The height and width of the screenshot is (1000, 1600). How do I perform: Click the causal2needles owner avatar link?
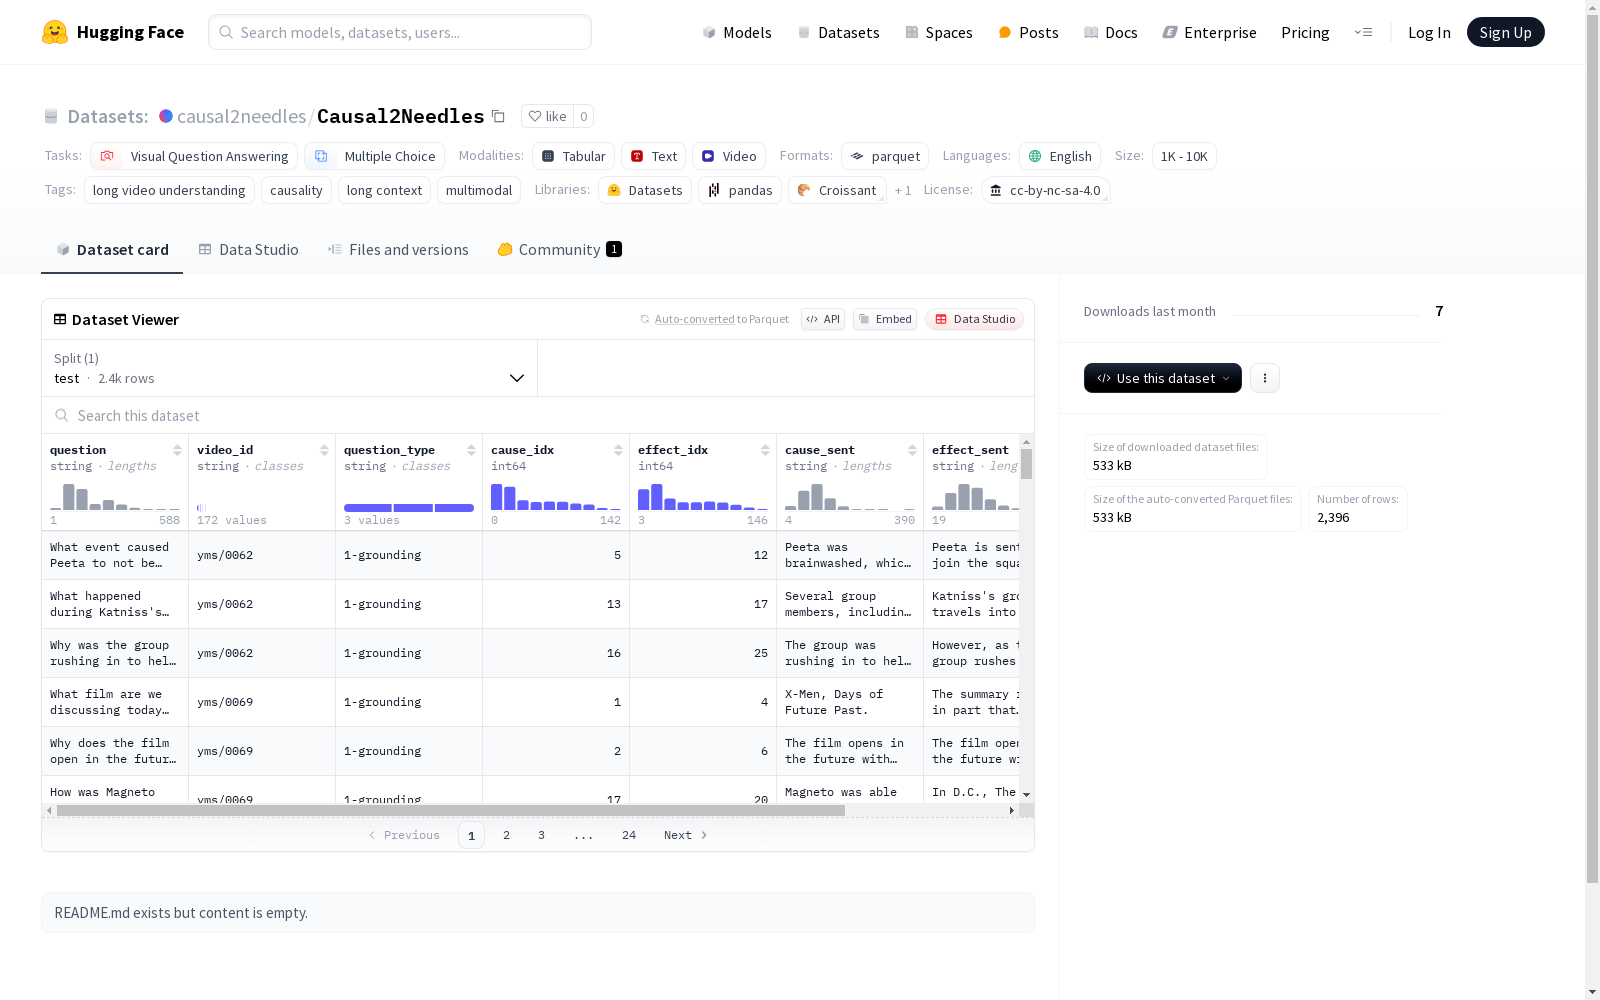tap(166, 116)
